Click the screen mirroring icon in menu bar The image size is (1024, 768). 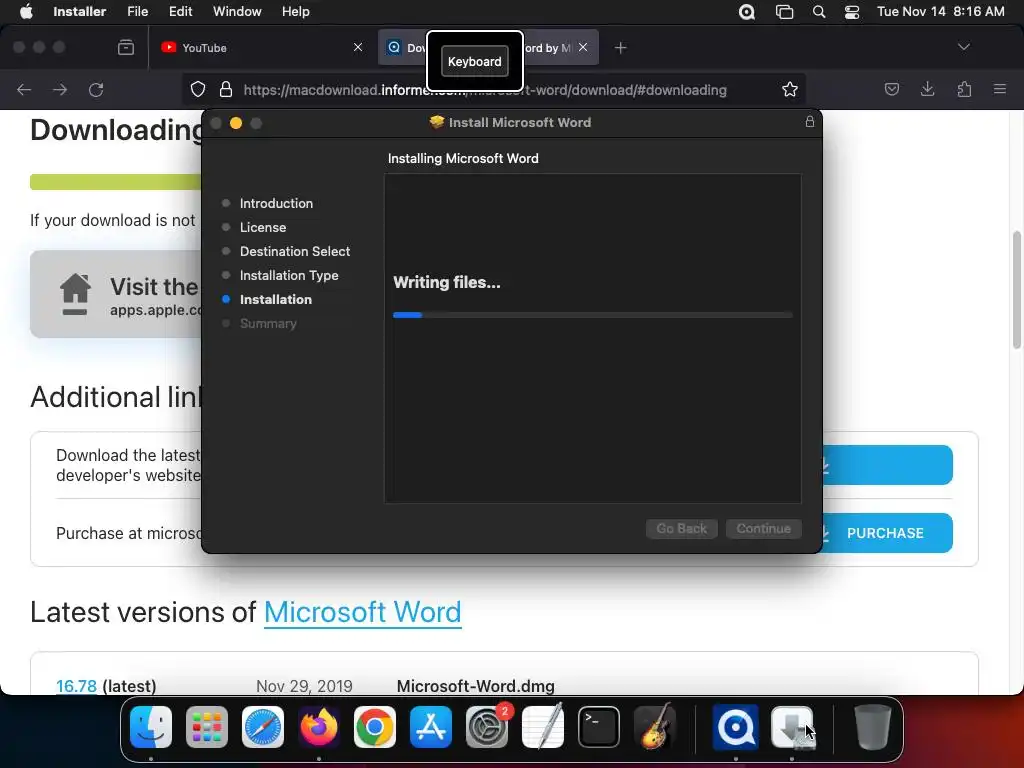[784, 12]
